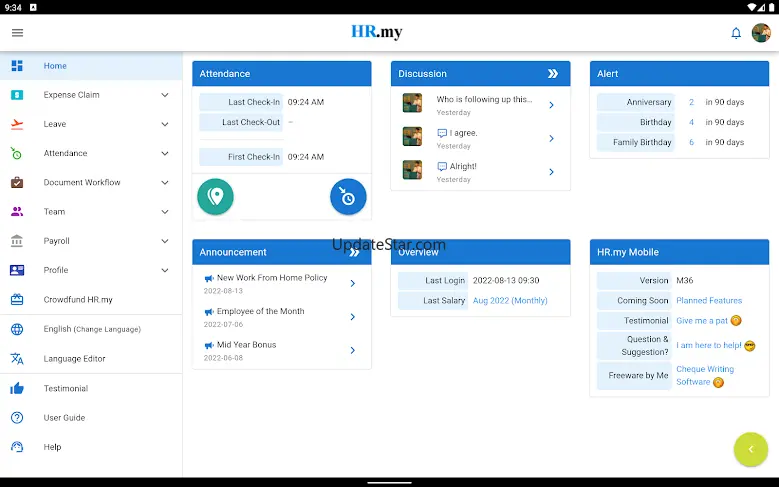Select English (Change Language) item
779x487 pixels.
click(x=91, y=329)
